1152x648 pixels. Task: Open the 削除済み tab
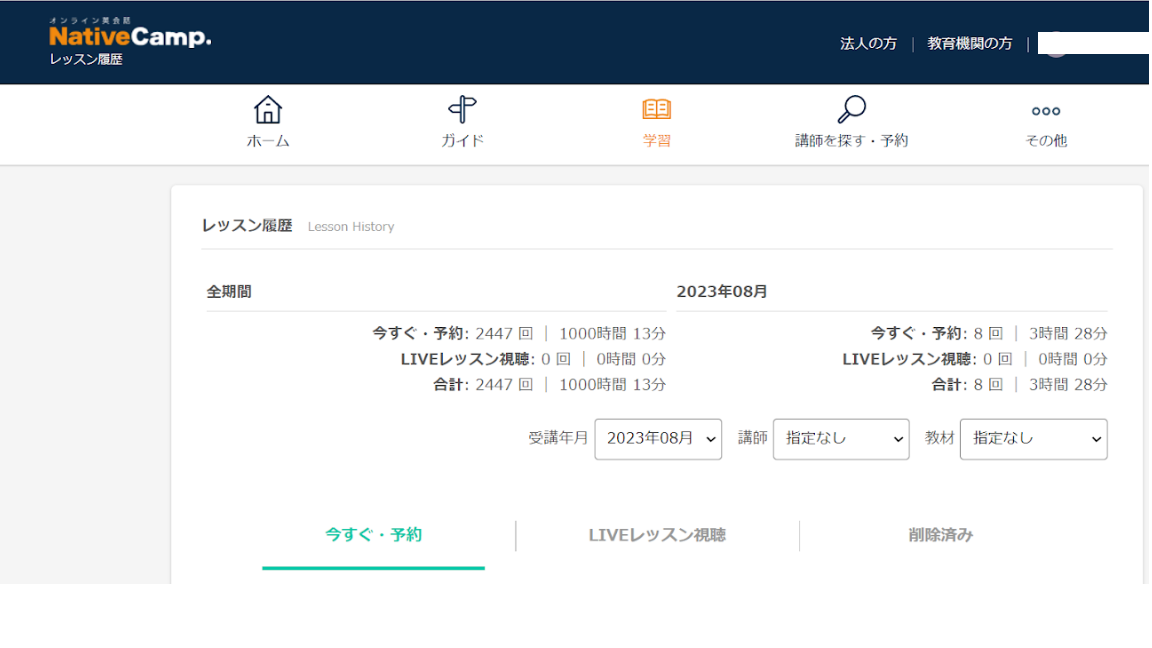pyautogui.click(x=940, y=535)
